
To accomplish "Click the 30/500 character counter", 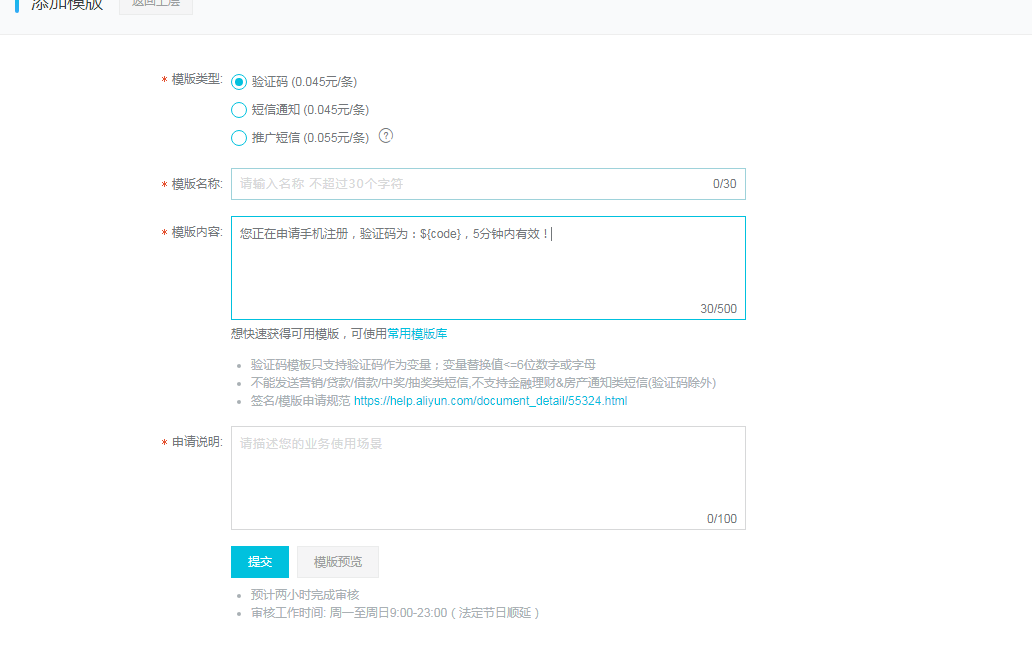I will tap(718, 309).
